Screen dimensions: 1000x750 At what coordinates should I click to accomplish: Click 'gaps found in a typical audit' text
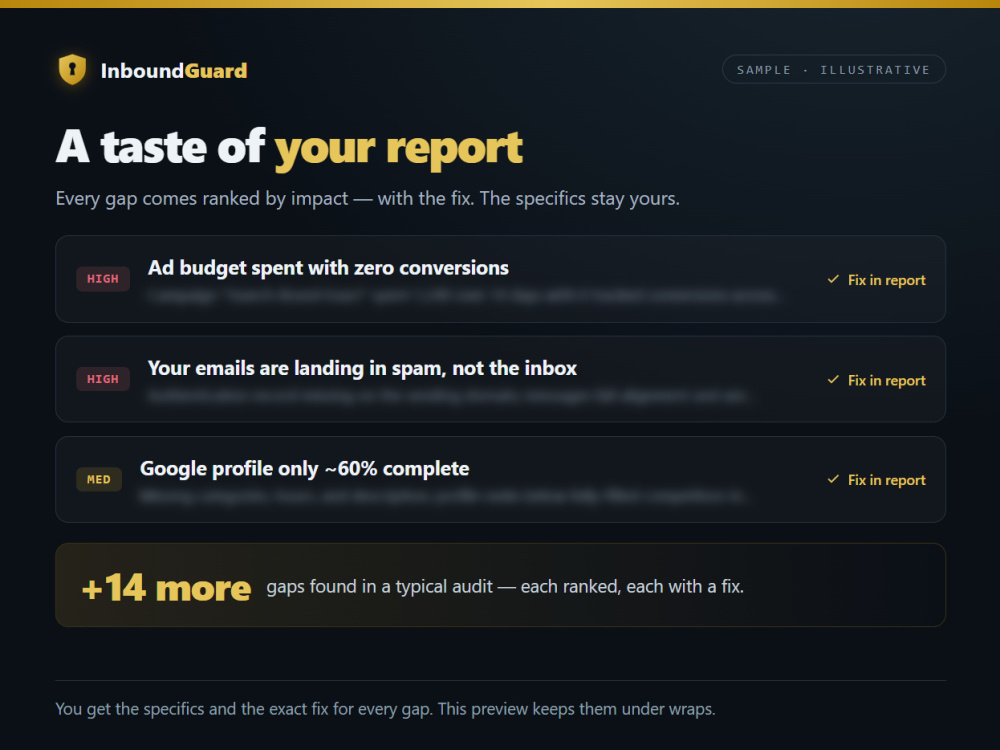click(505, 586)
